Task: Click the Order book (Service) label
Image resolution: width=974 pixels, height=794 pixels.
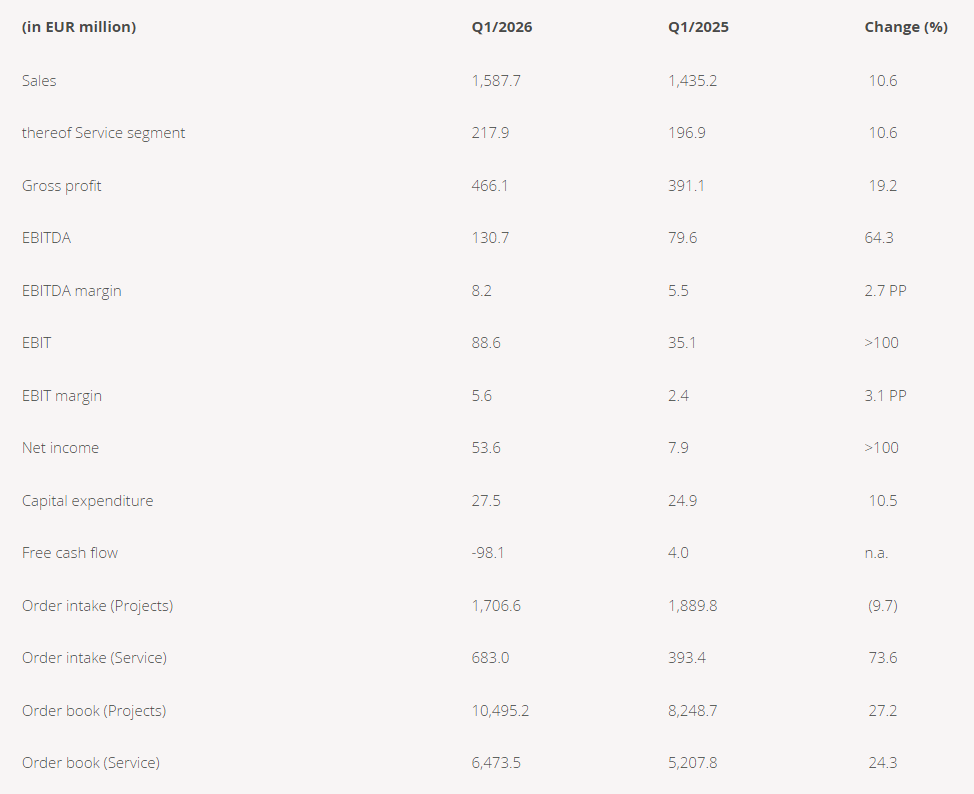Action: (x=90, y=763)
